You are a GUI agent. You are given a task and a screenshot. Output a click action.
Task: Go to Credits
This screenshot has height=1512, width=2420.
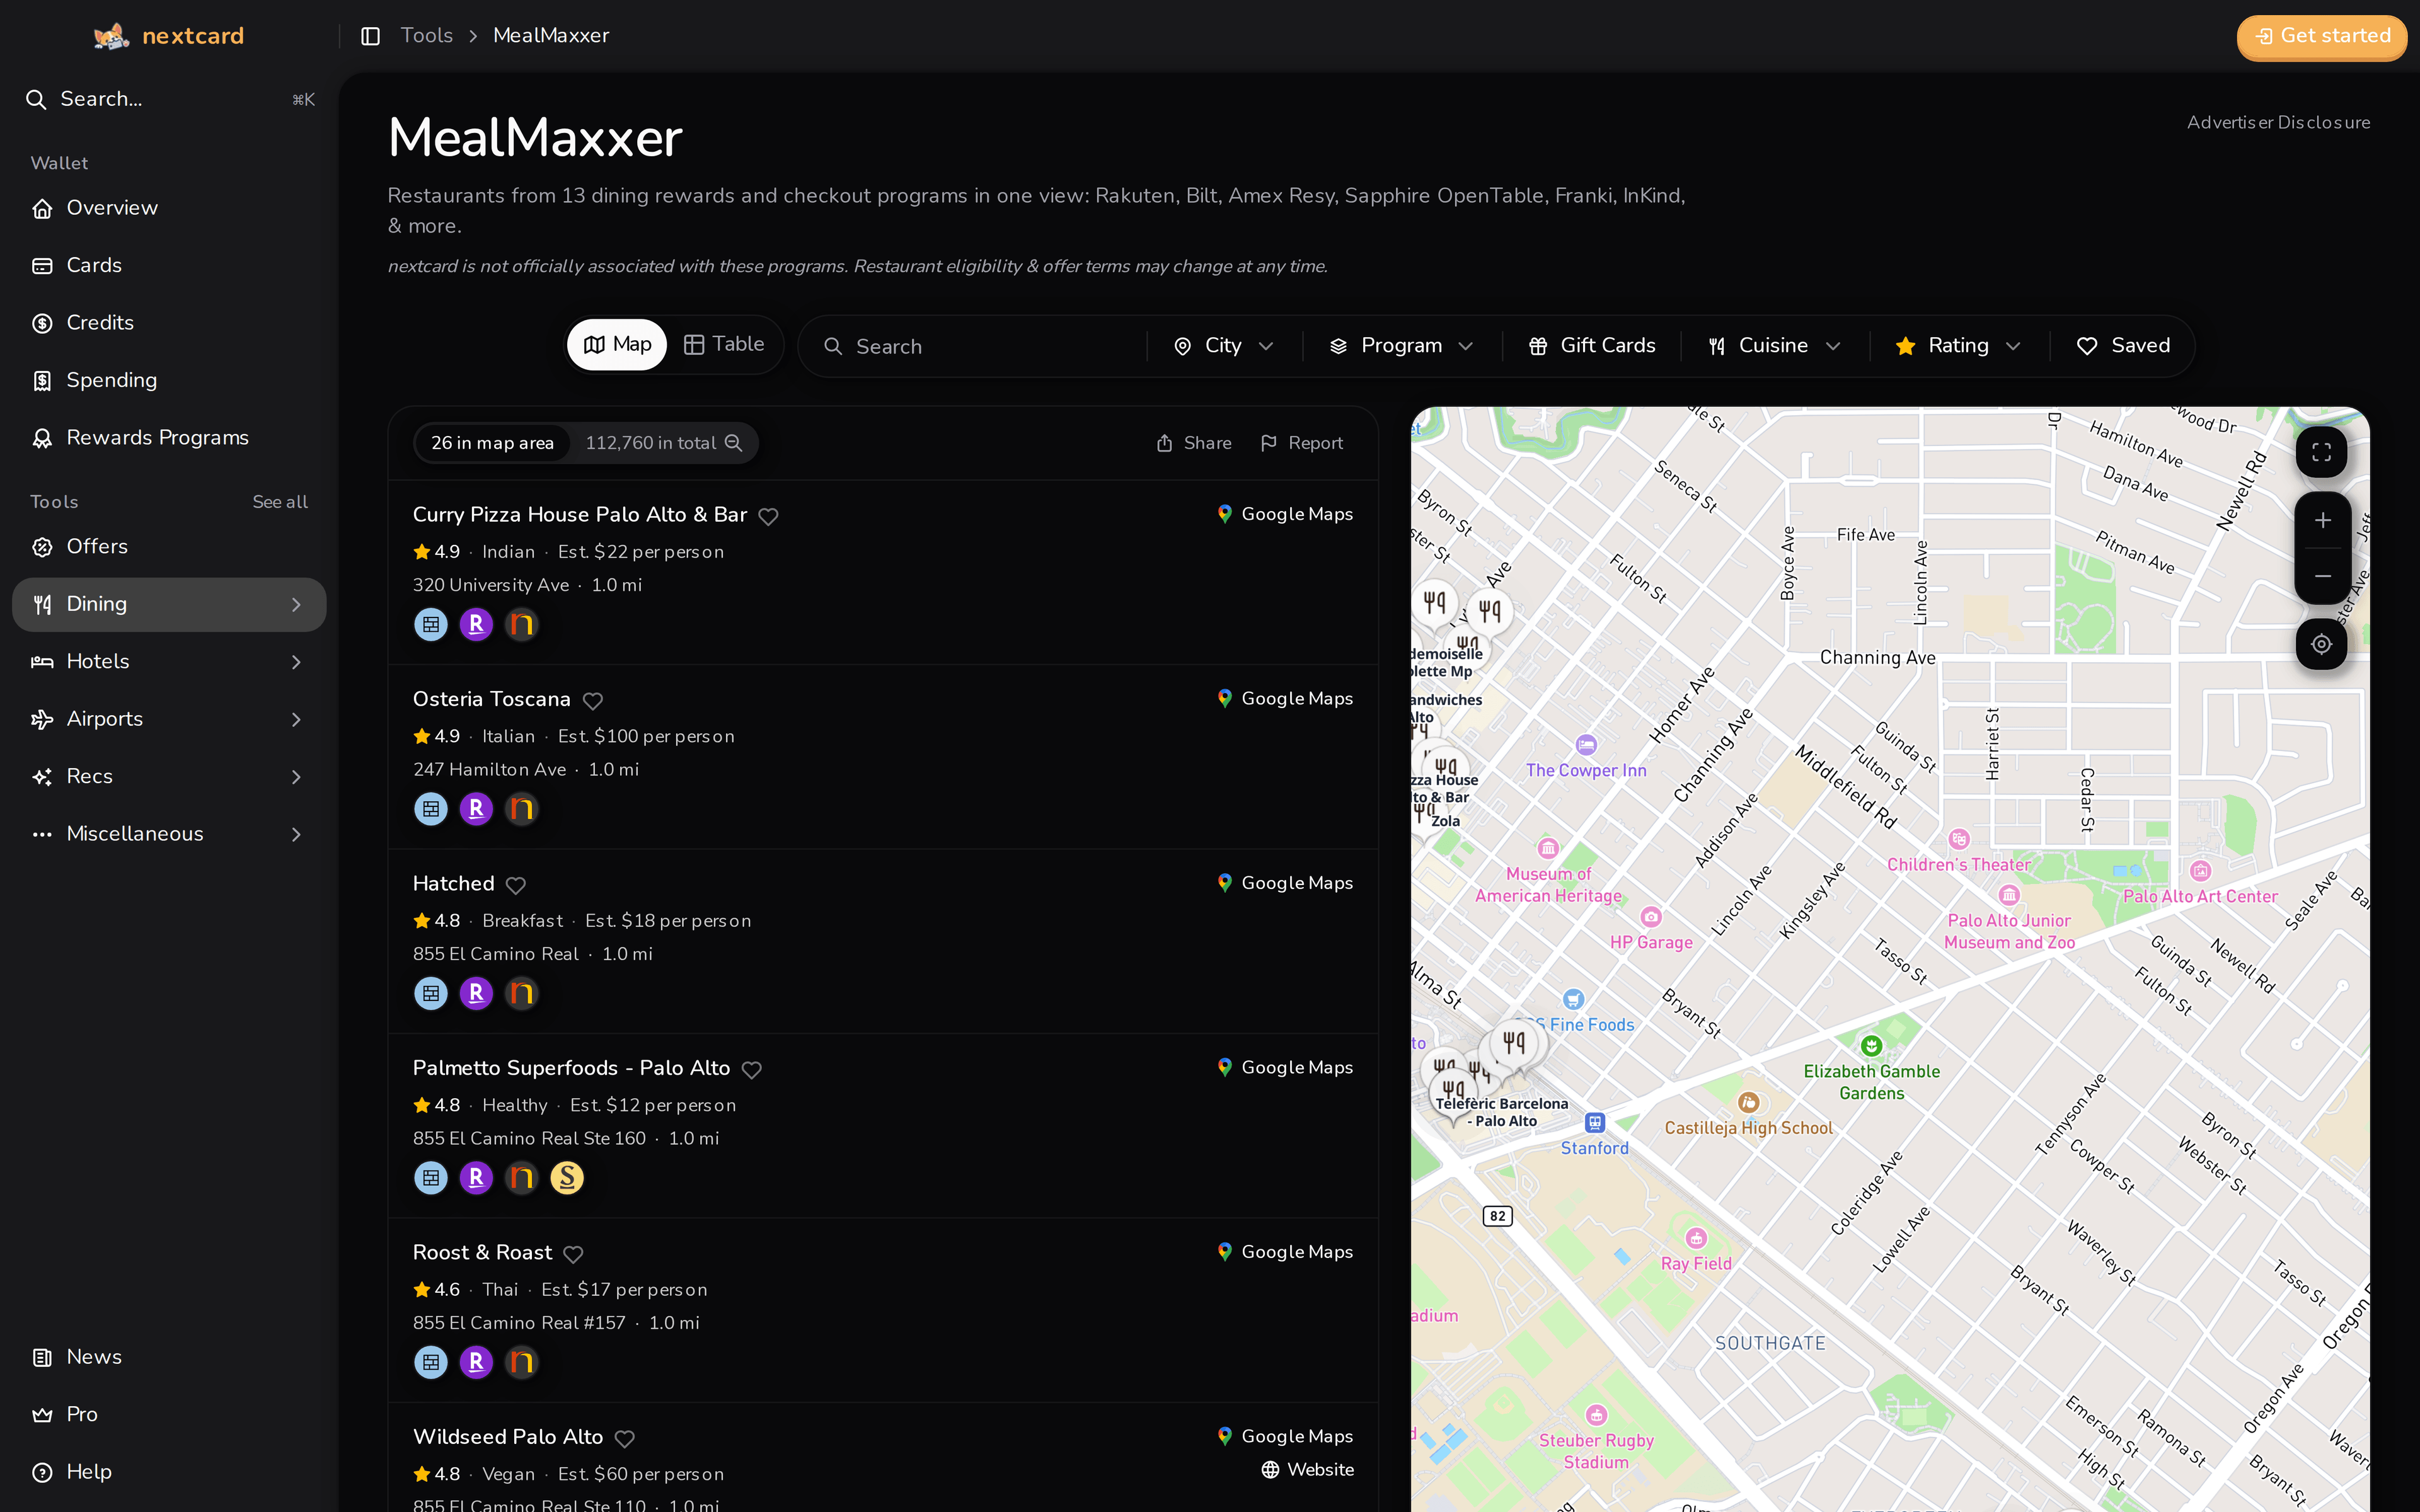coord(169,323)
